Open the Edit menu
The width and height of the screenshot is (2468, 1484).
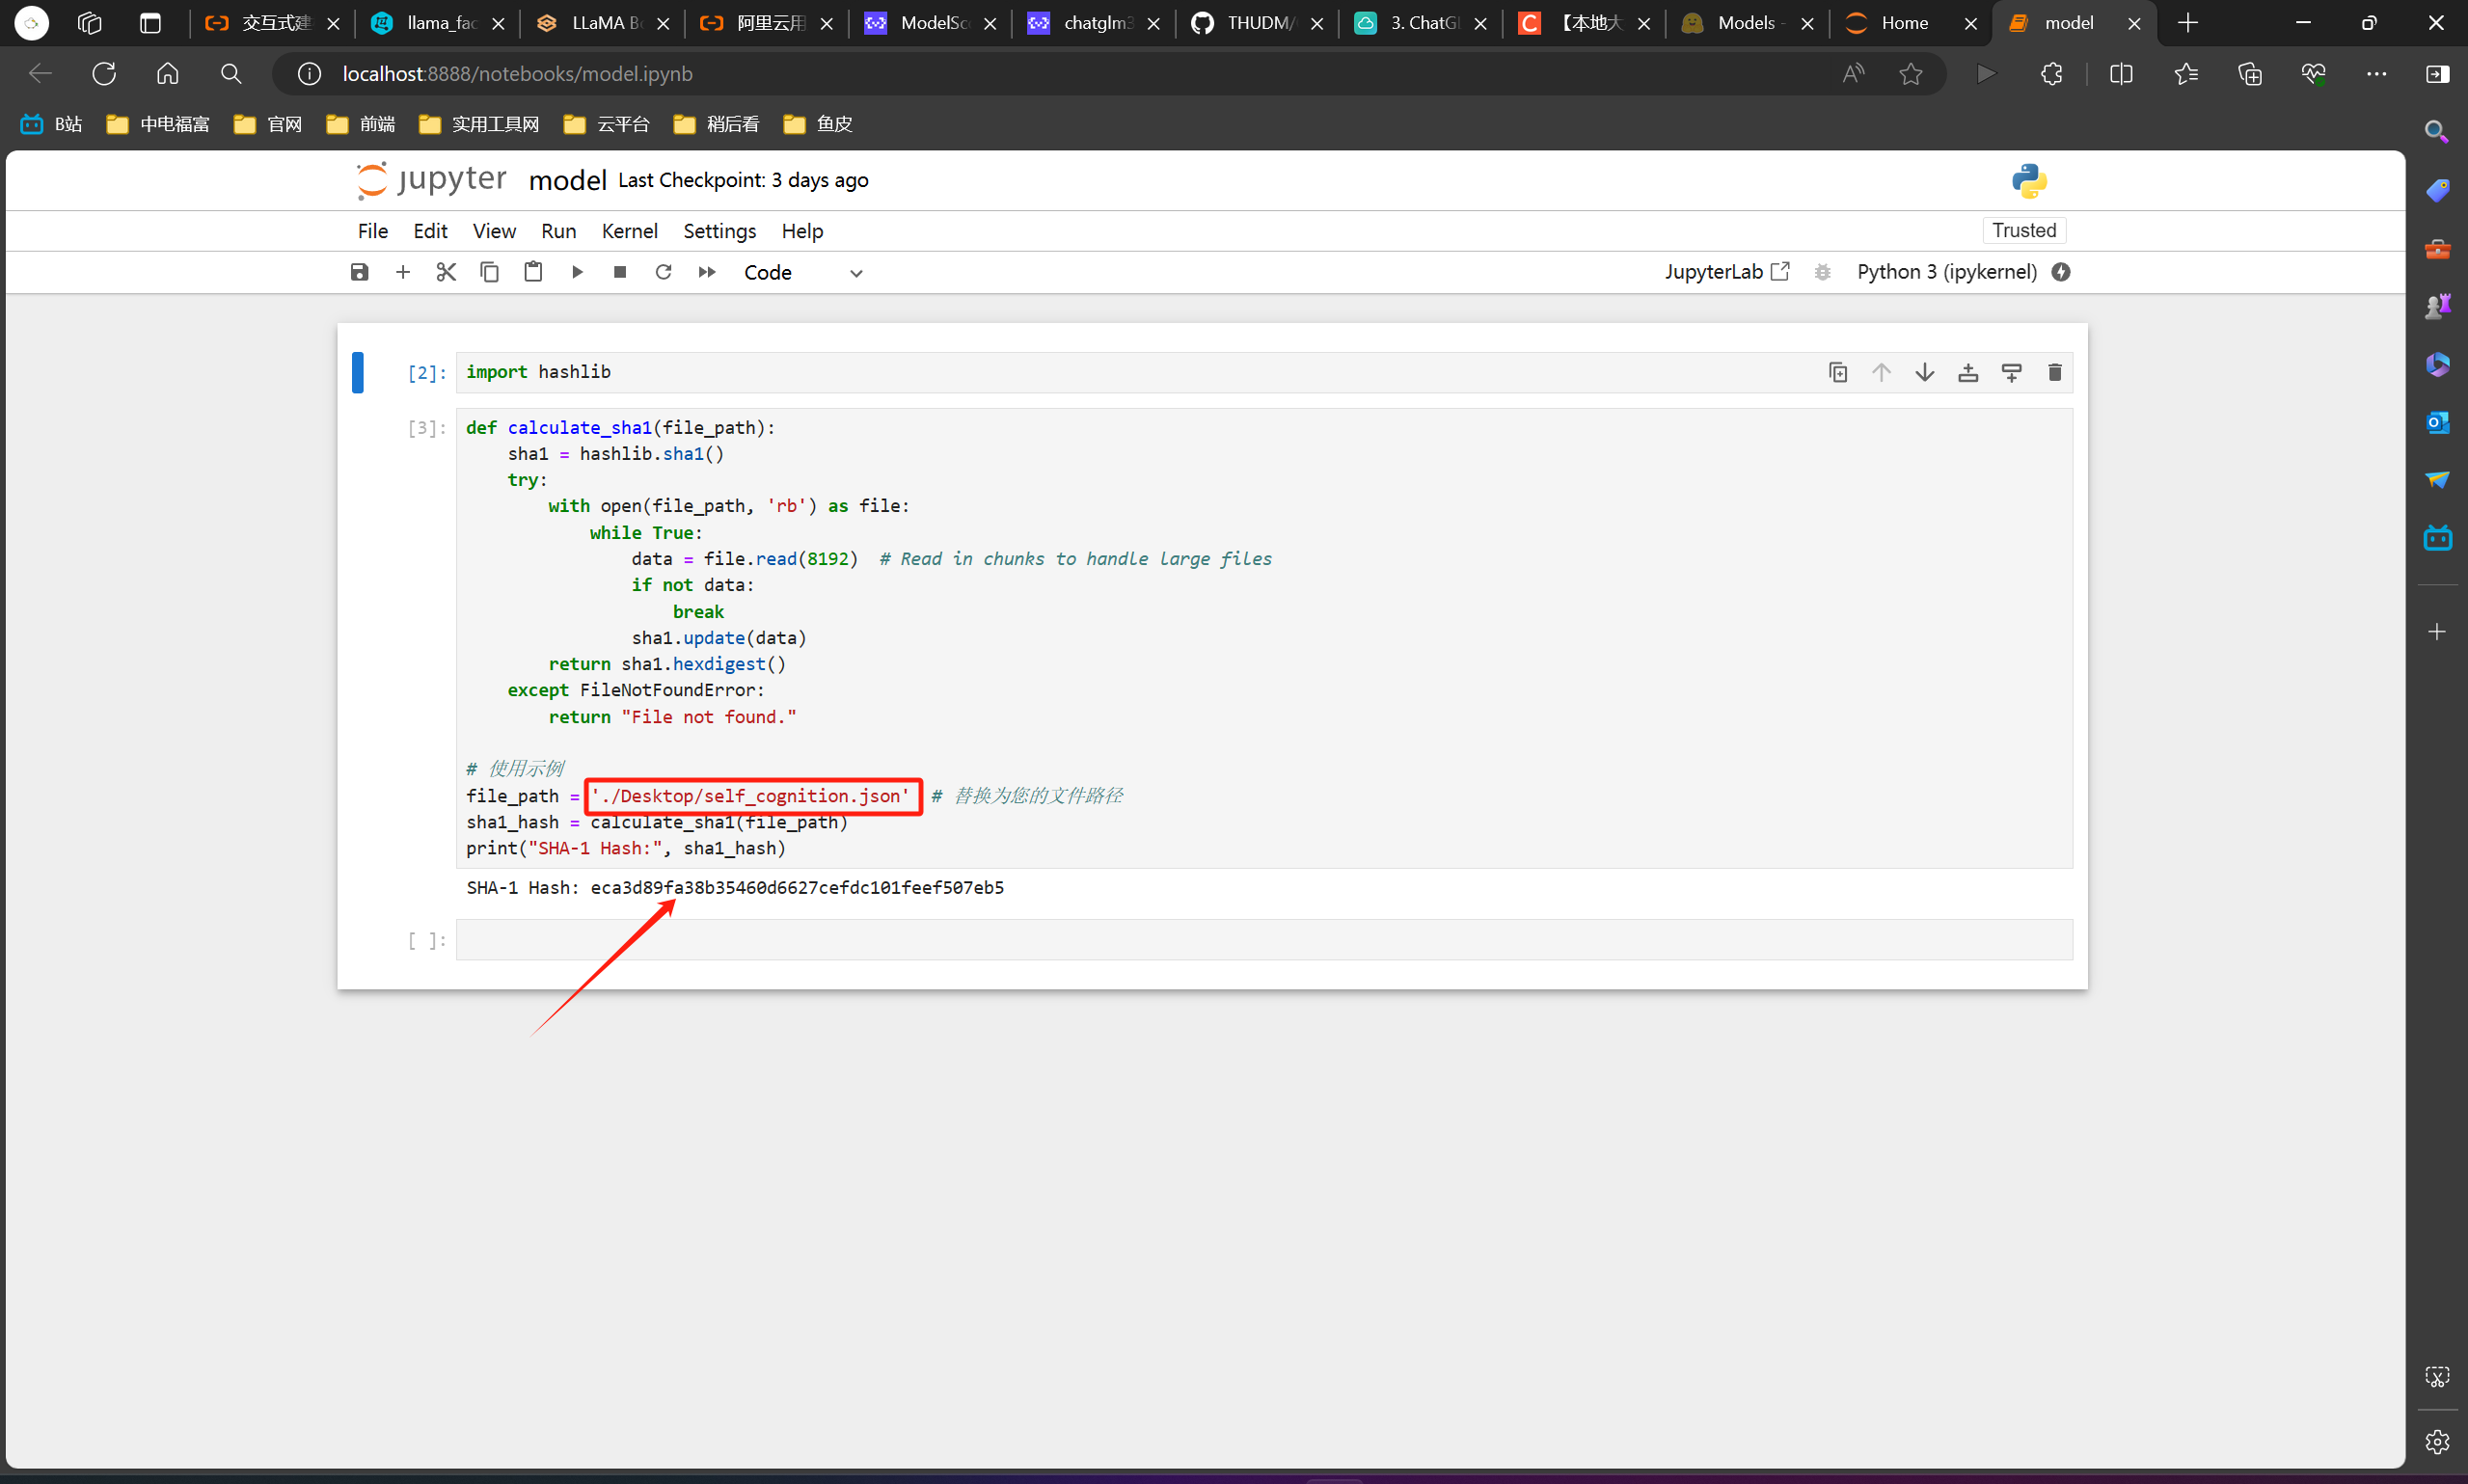pyautogui.click(x=430, y=231)
